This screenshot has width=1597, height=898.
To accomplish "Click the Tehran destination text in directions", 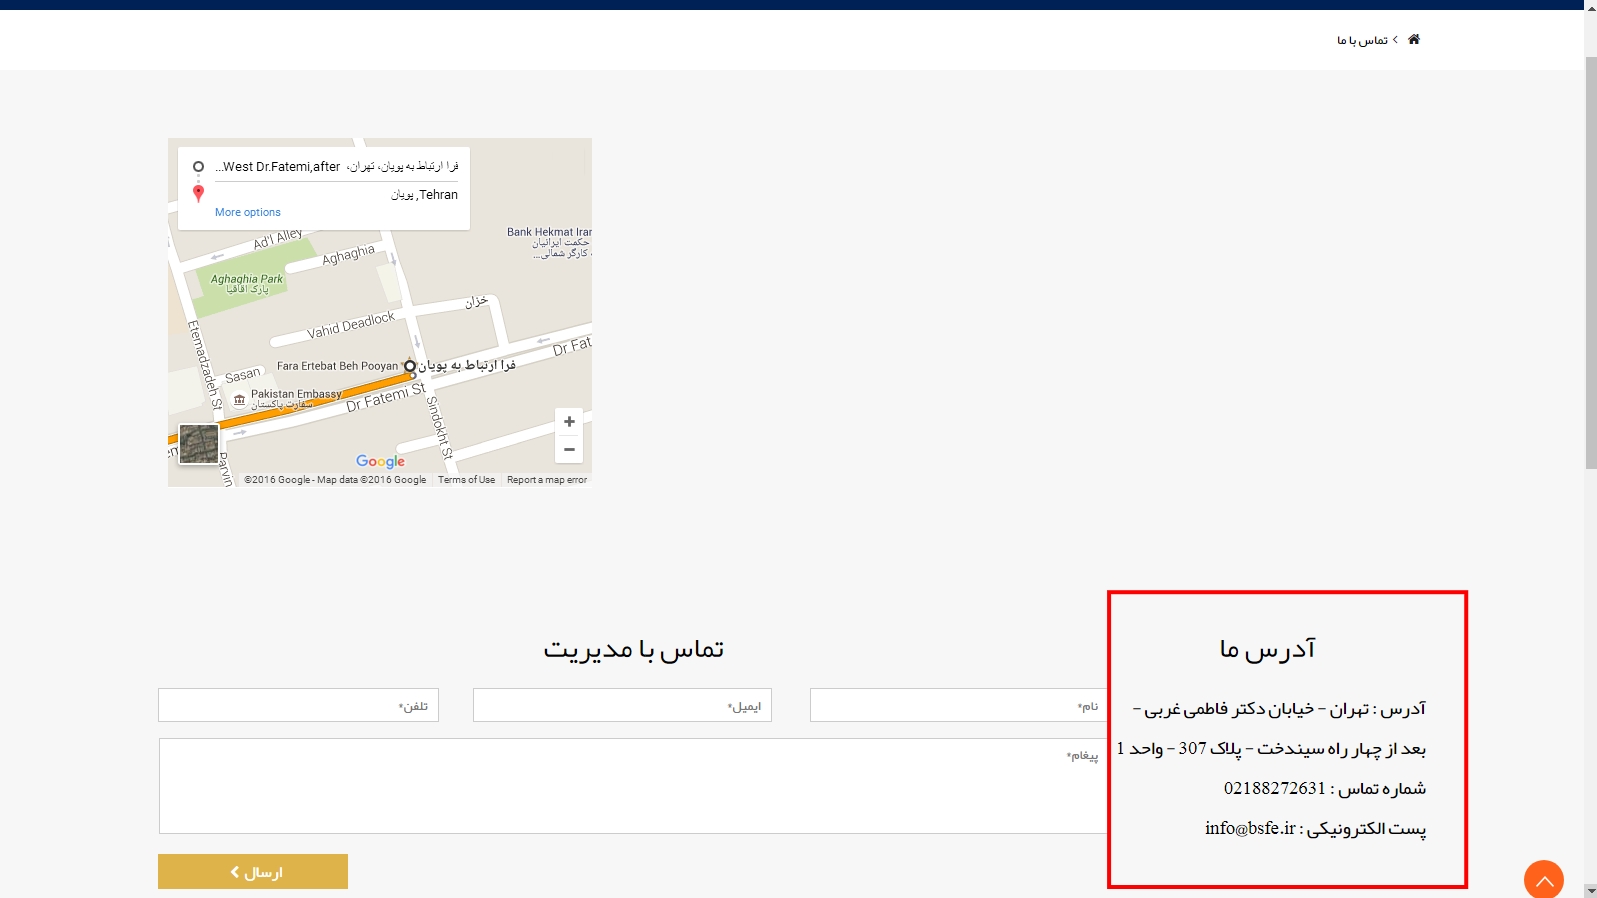I will pos(424,195).
